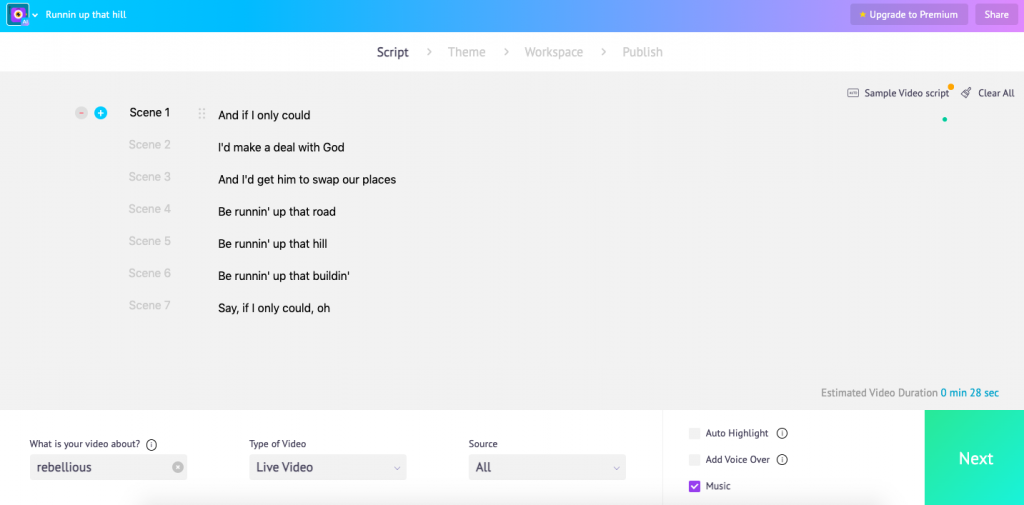Open the Type of Video dropdown
Screen dimensions: 1024x505
328,467
